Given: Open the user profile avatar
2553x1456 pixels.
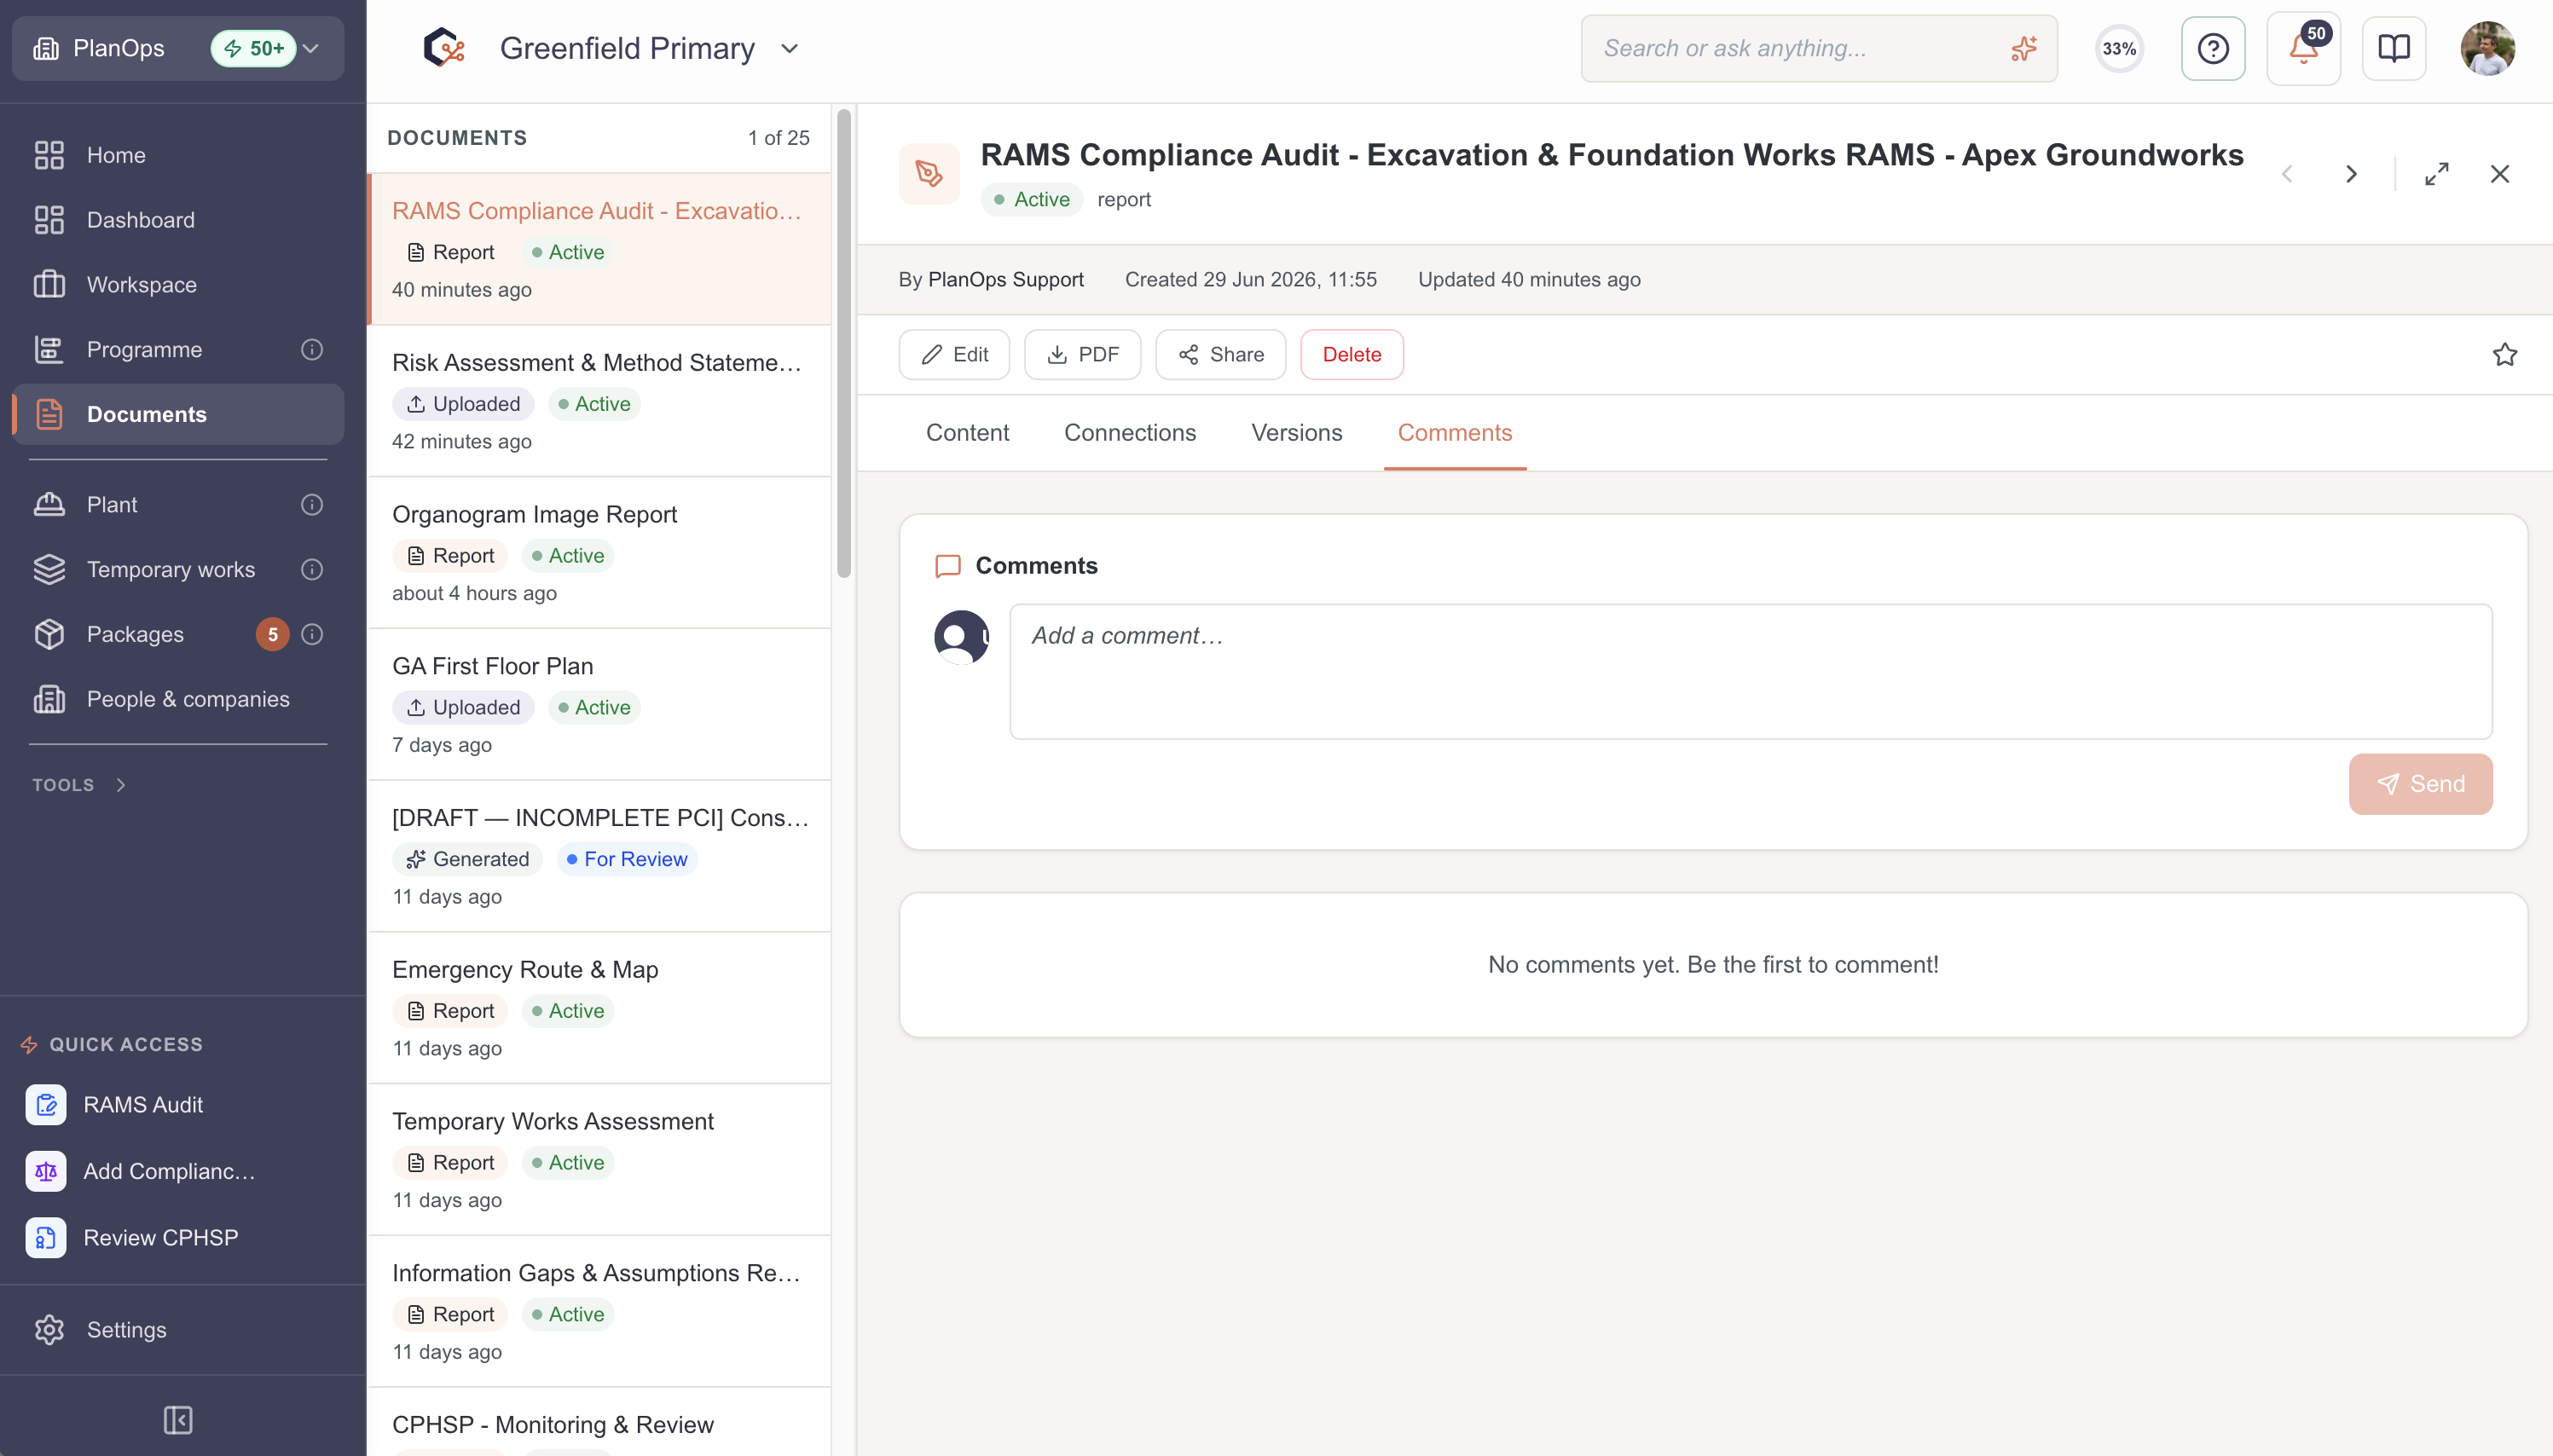Looking at the screenshot, I should point(2487,48).
